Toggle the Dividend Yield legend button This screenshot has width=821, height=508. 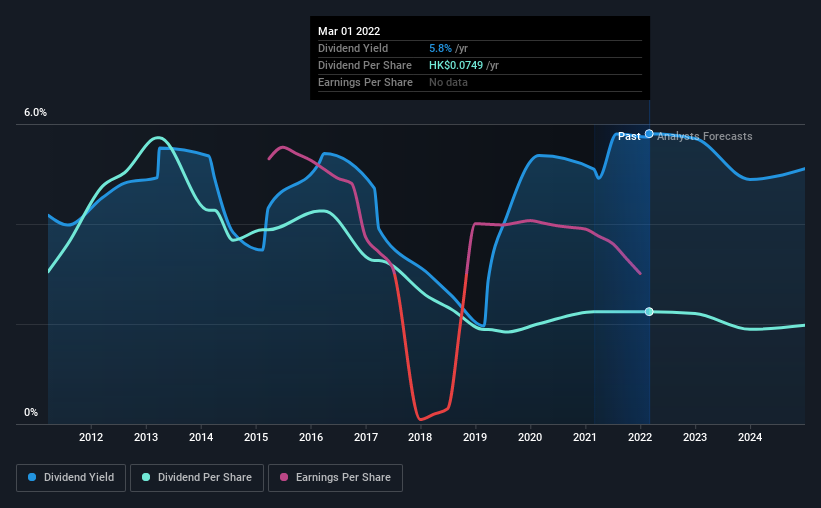(x=71, y=478)
